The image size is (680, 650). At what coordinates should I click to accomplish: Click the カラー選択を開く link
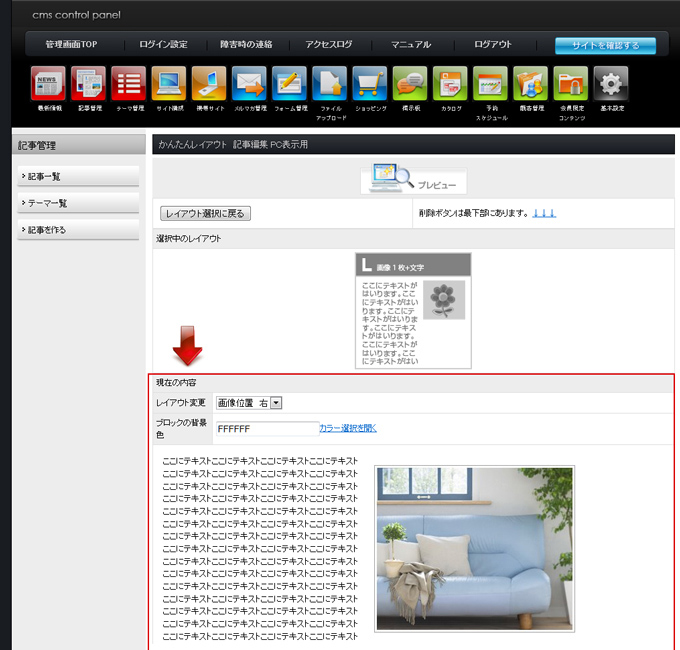[x=348, y=428]
